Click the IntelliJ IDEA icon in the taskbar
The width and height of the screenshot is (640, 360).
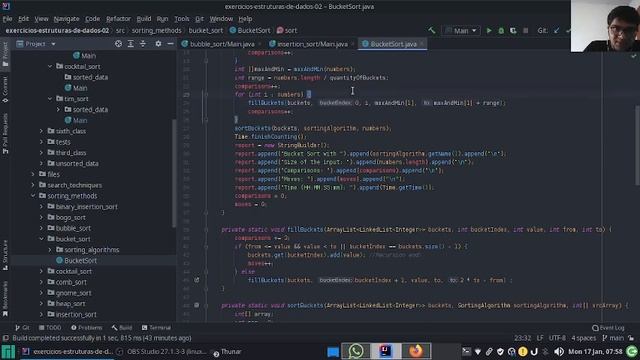point(386,351)
